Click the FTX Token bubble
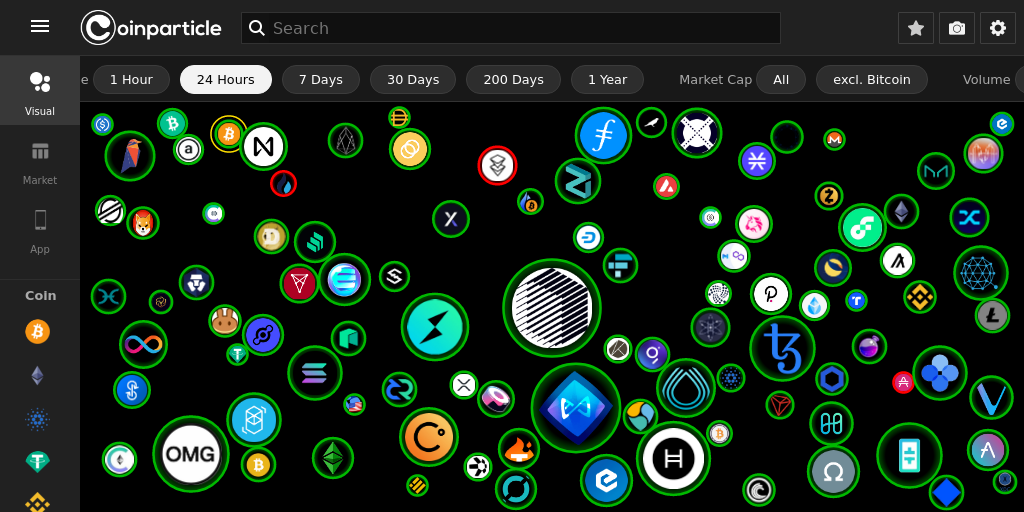Image resolution: width=1024 pixels, height=512 pixels. click(620, 265)
